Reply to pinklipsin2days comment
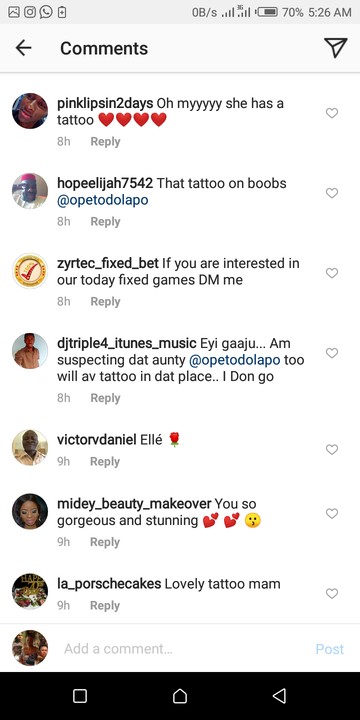 (x=105, y=141)
